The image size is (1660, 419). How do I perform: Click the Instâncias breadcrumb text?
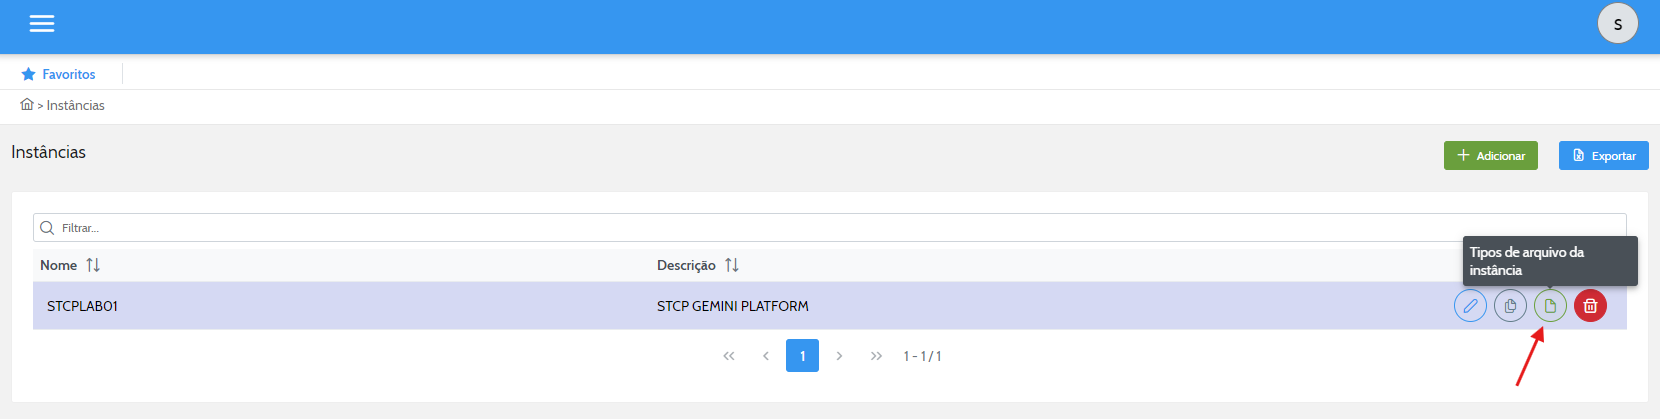pyautogui.click(x=75, y=105)
